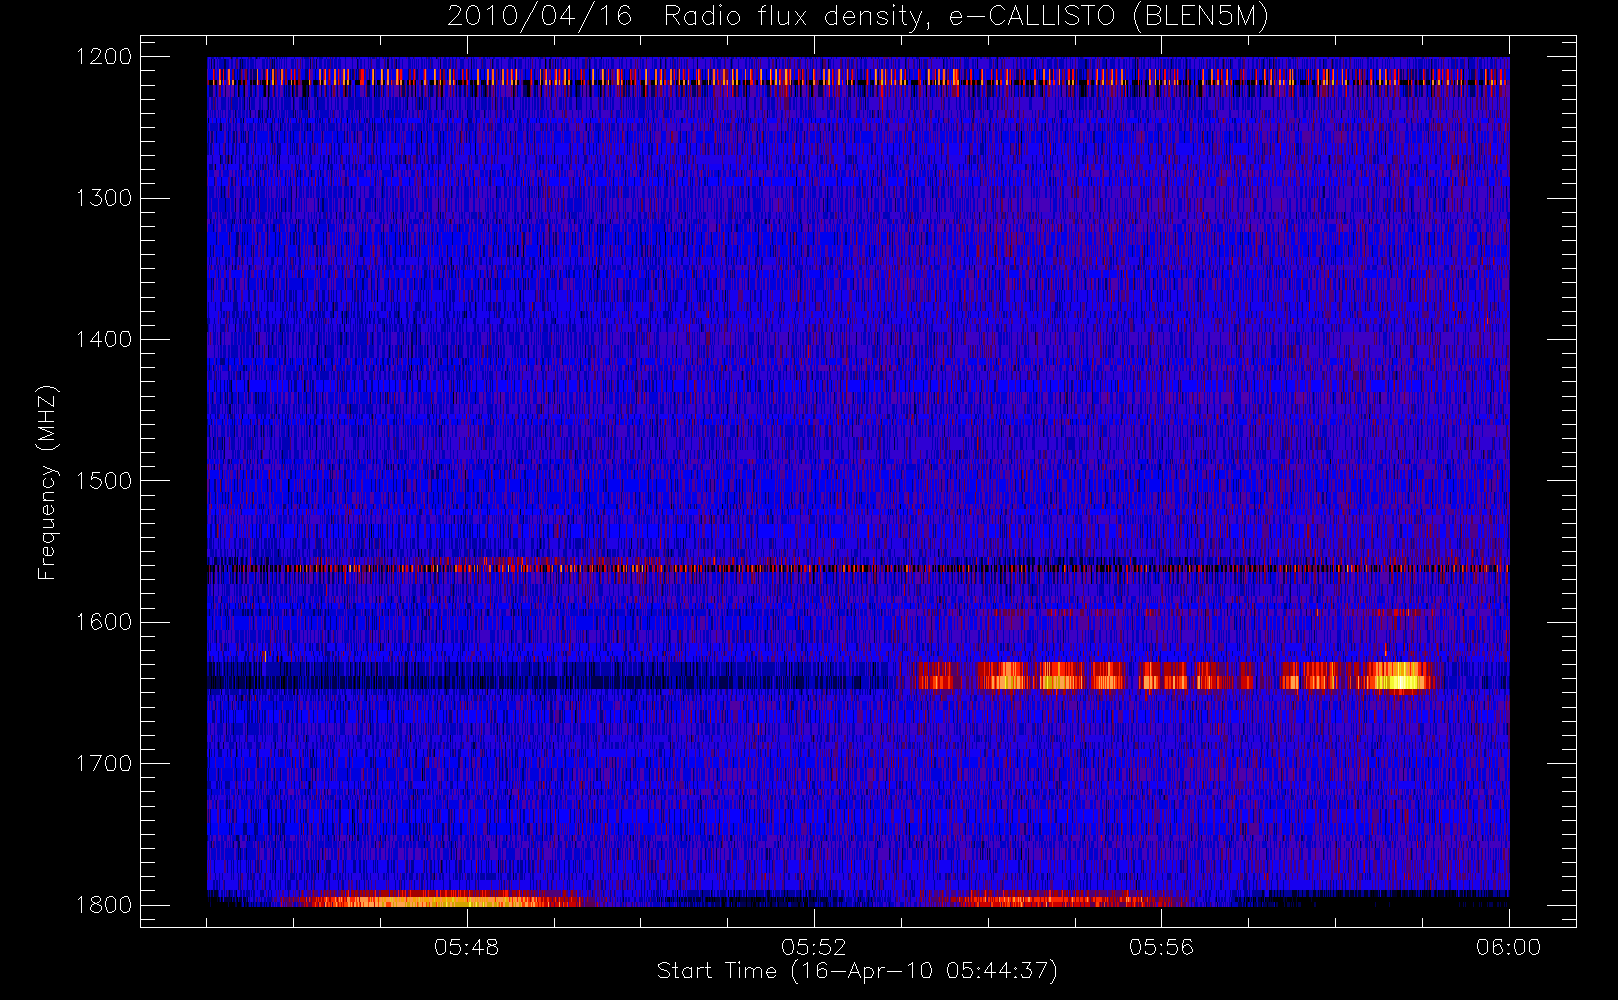Viewport: 1618px width, 1000px height.
Task: Click the 1300 frequency tick label
Action: pyautogui.click(x=105, y=198)
